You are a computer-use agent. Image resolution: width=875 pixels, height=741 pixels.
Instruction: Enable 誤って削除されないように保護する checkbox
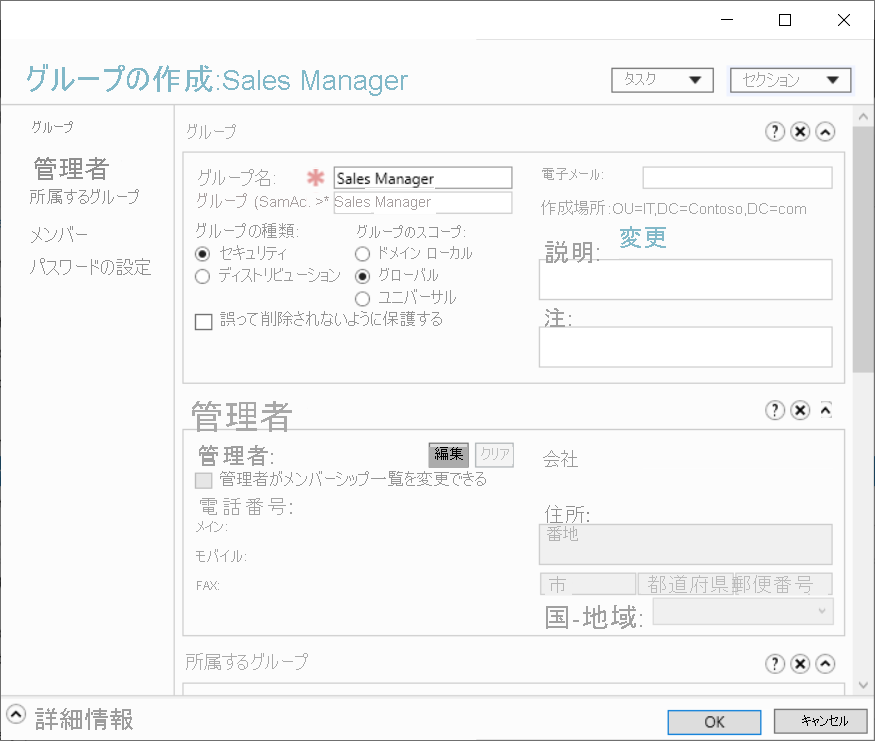pyautogui.click(x=203, y=322)
